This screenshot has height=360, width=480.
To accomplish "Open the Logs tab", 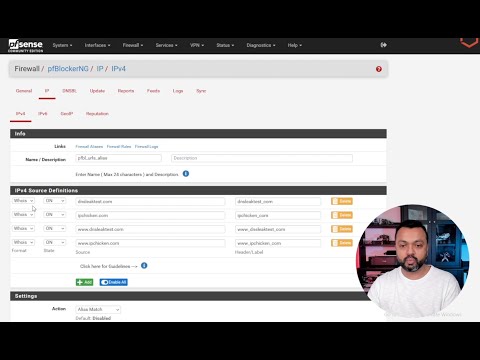I will click(178, 91).
